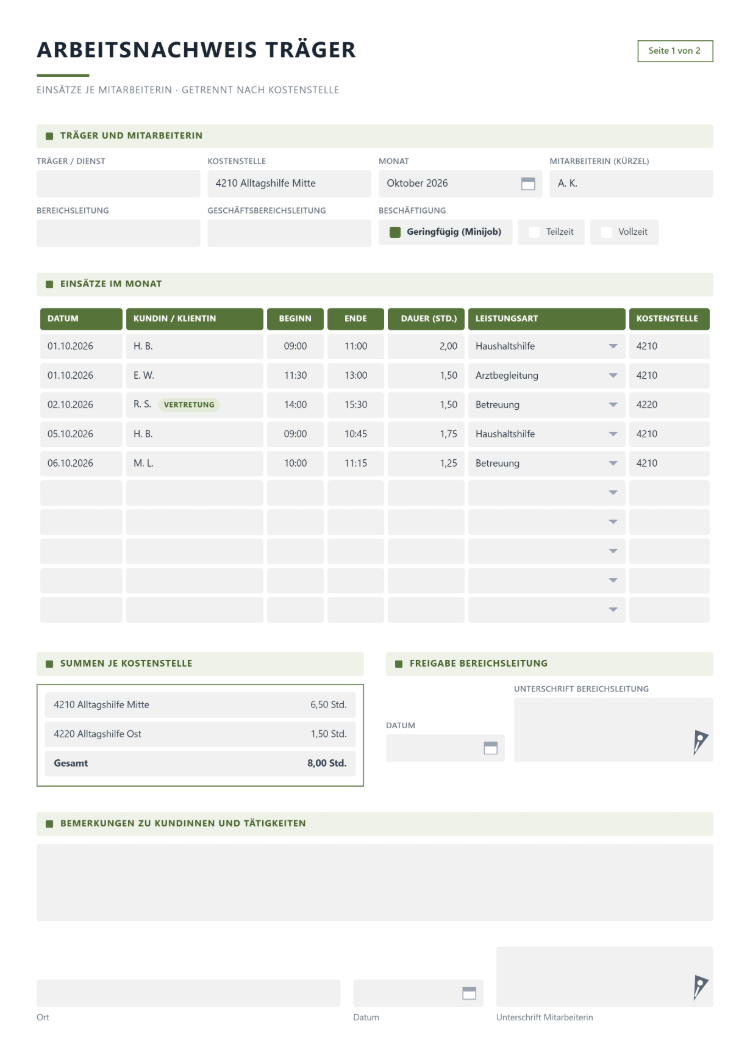Open calendar icon in bottom Datum field

469,993
